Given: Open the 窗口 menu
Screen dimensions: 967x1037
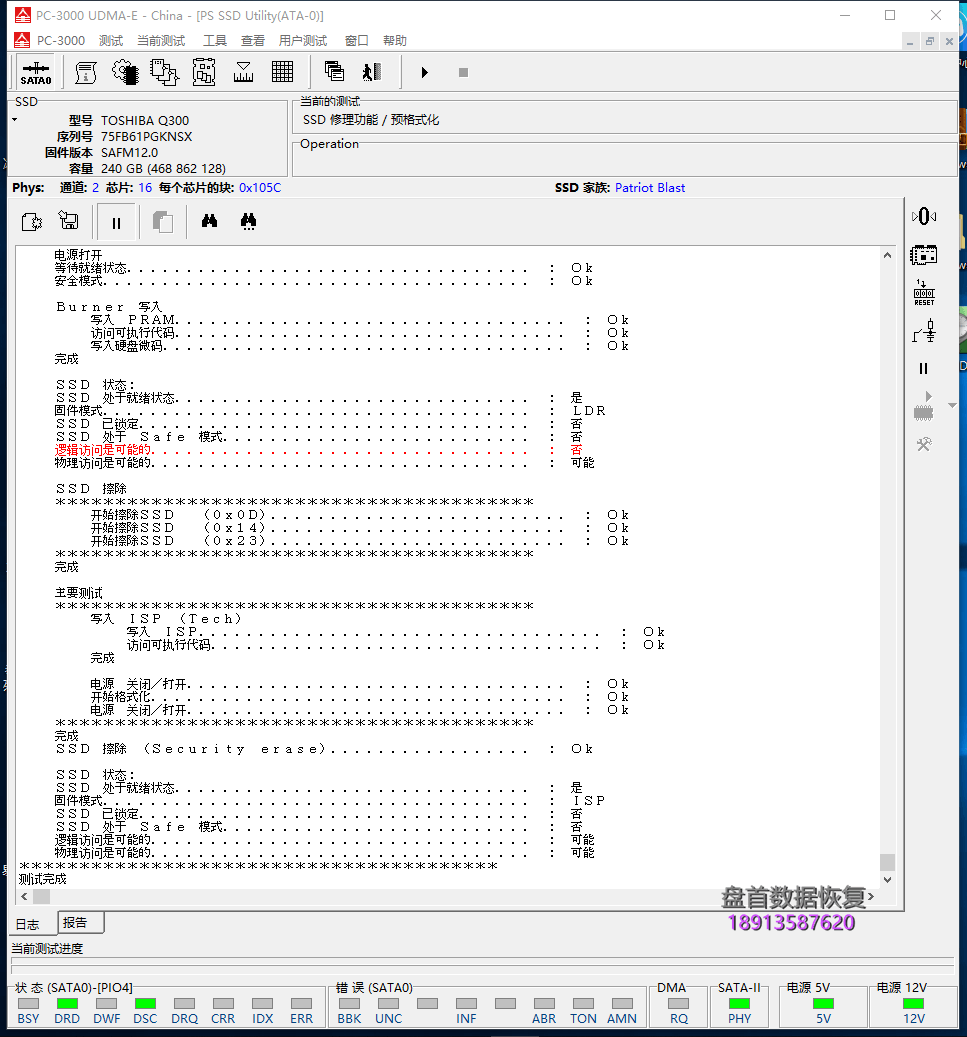Looking at the screenshot, I should 357,40.
